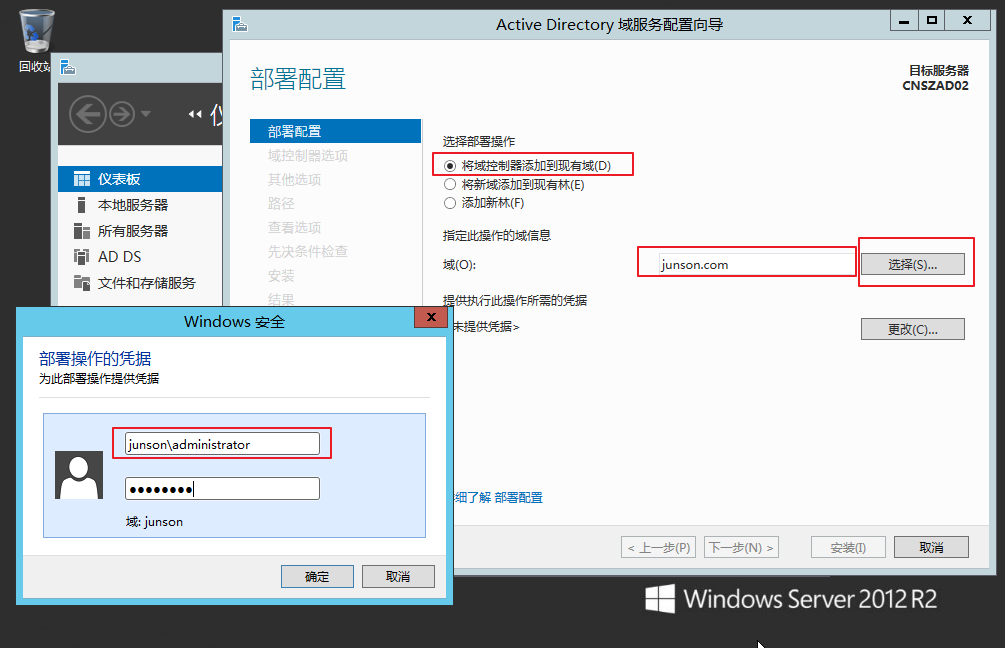
Task: Choose add new domain to existing forest (E)
Action: [515, 185]
